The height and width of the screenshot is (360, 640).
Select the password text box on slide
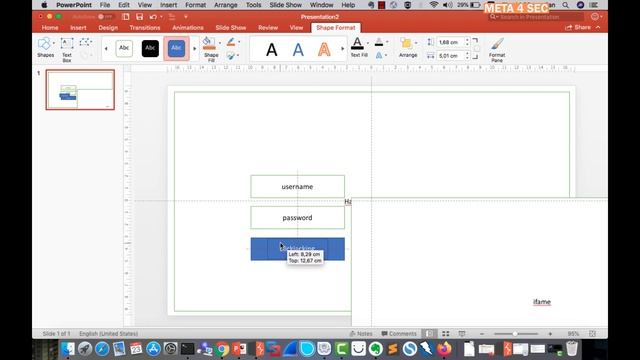click(x=298, y=218)
